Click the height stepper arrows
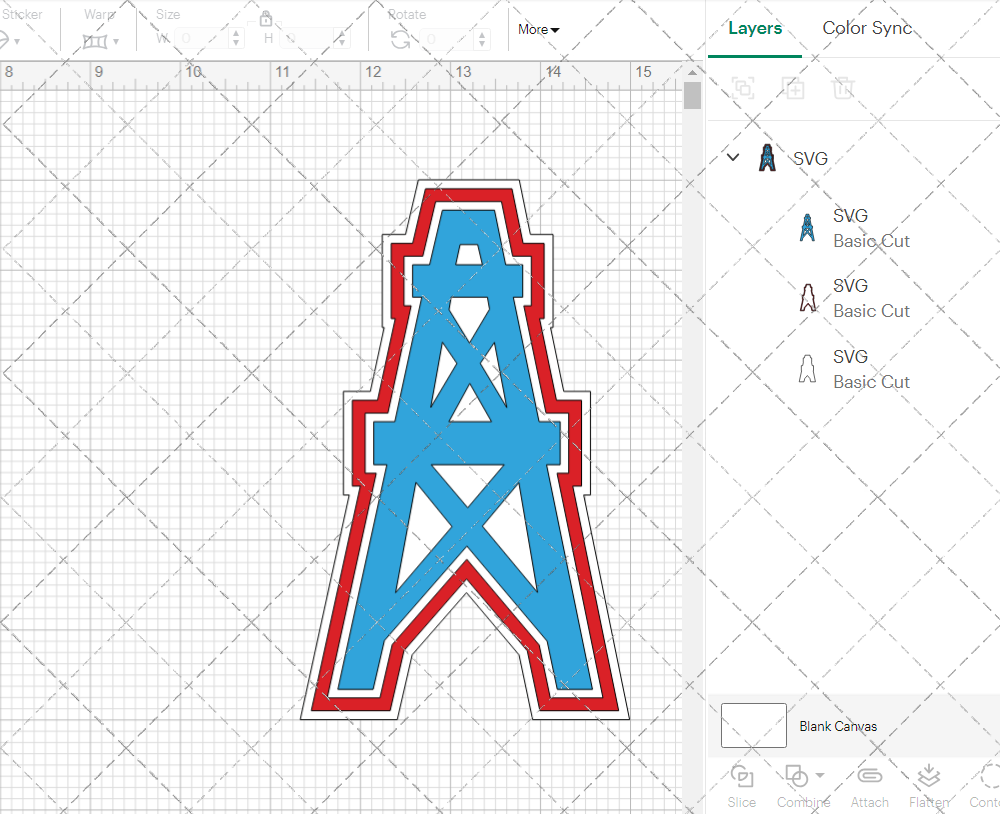The image size is (1000, 814). 341,38
